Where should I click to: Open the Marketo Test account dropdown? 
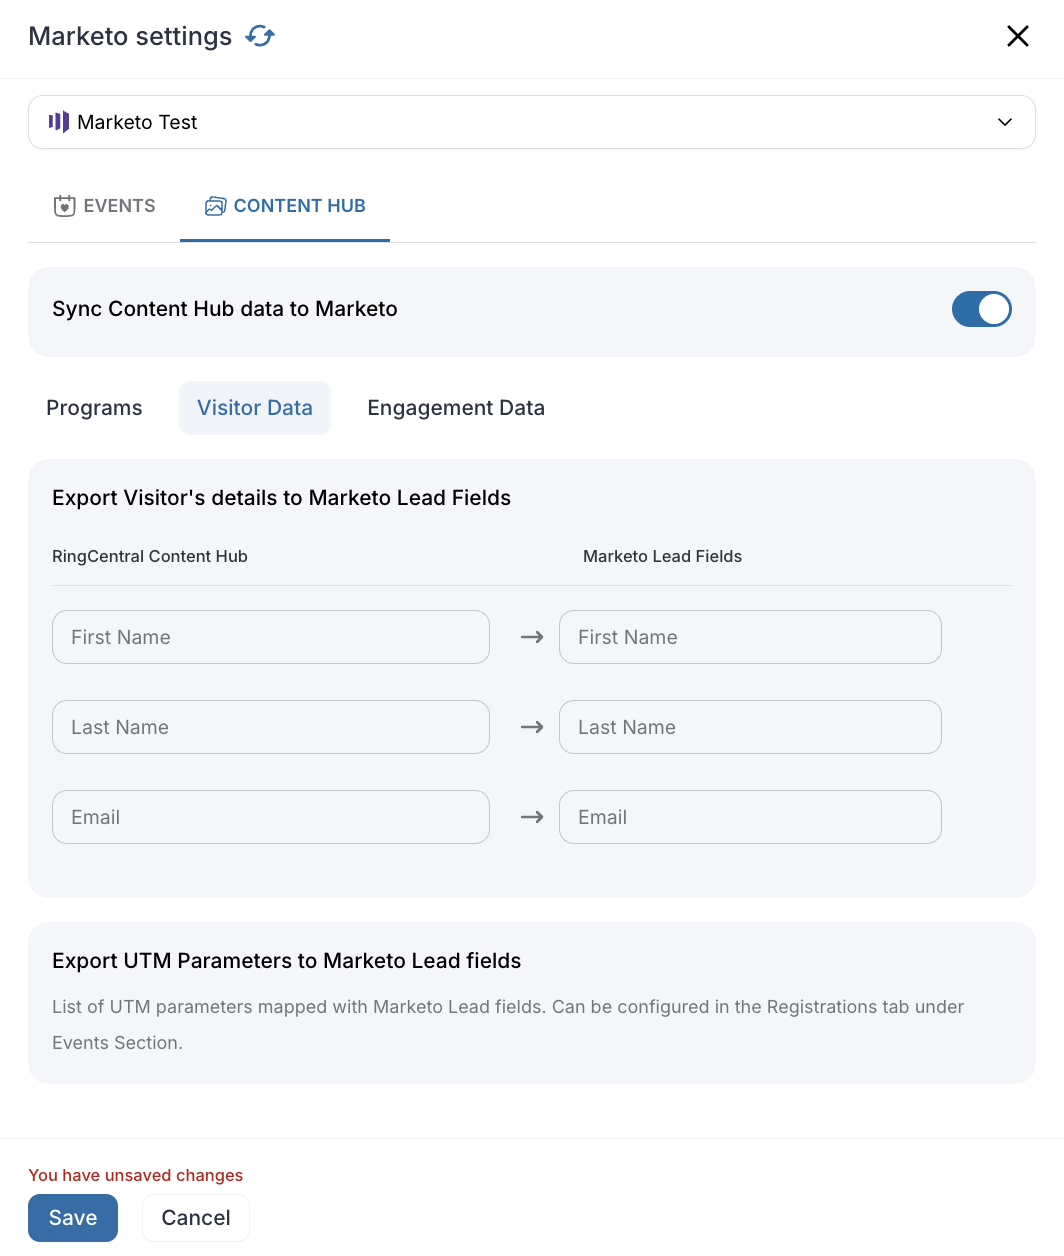point(532,122)
